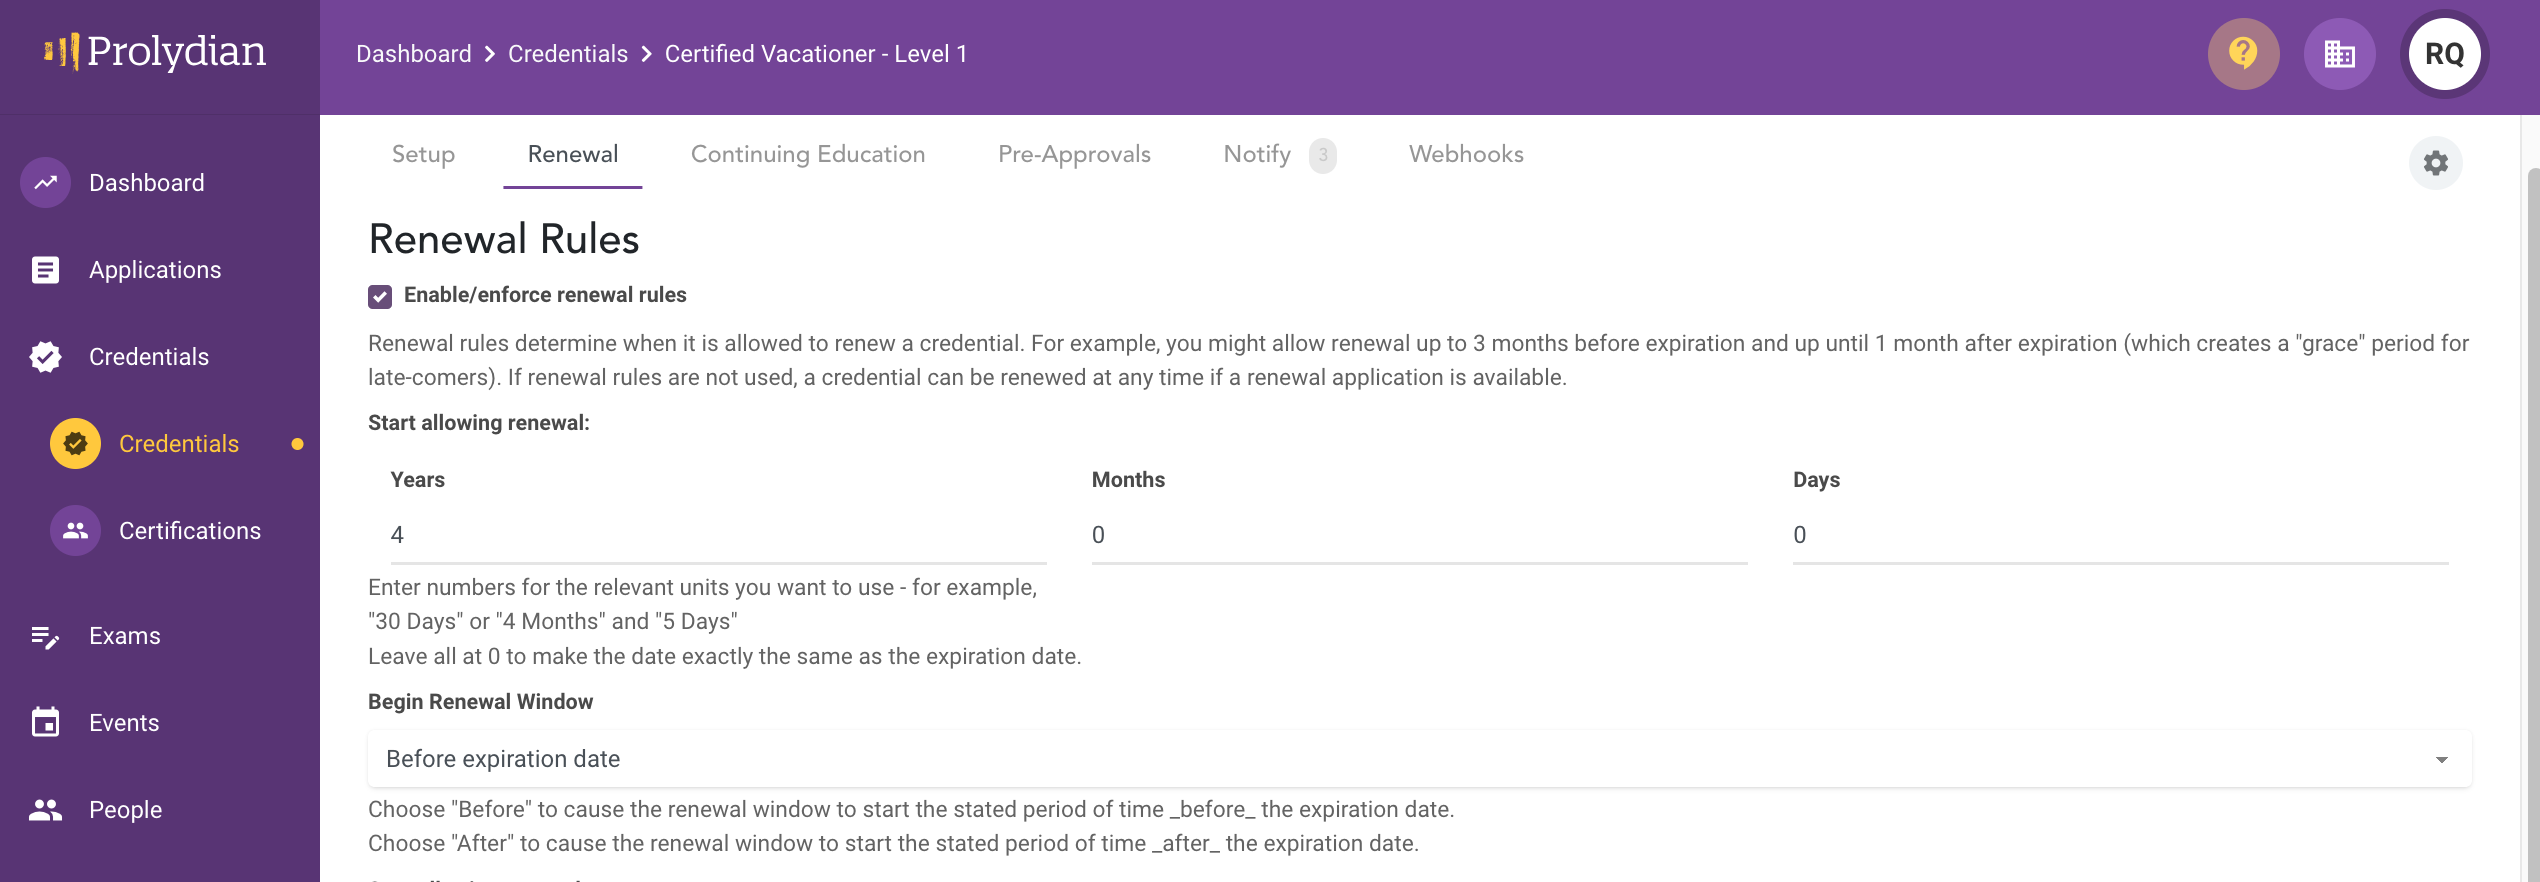Click the organization building icon
The width and height of the screenshot is (2540, 882).
[x=2340, y=54]
